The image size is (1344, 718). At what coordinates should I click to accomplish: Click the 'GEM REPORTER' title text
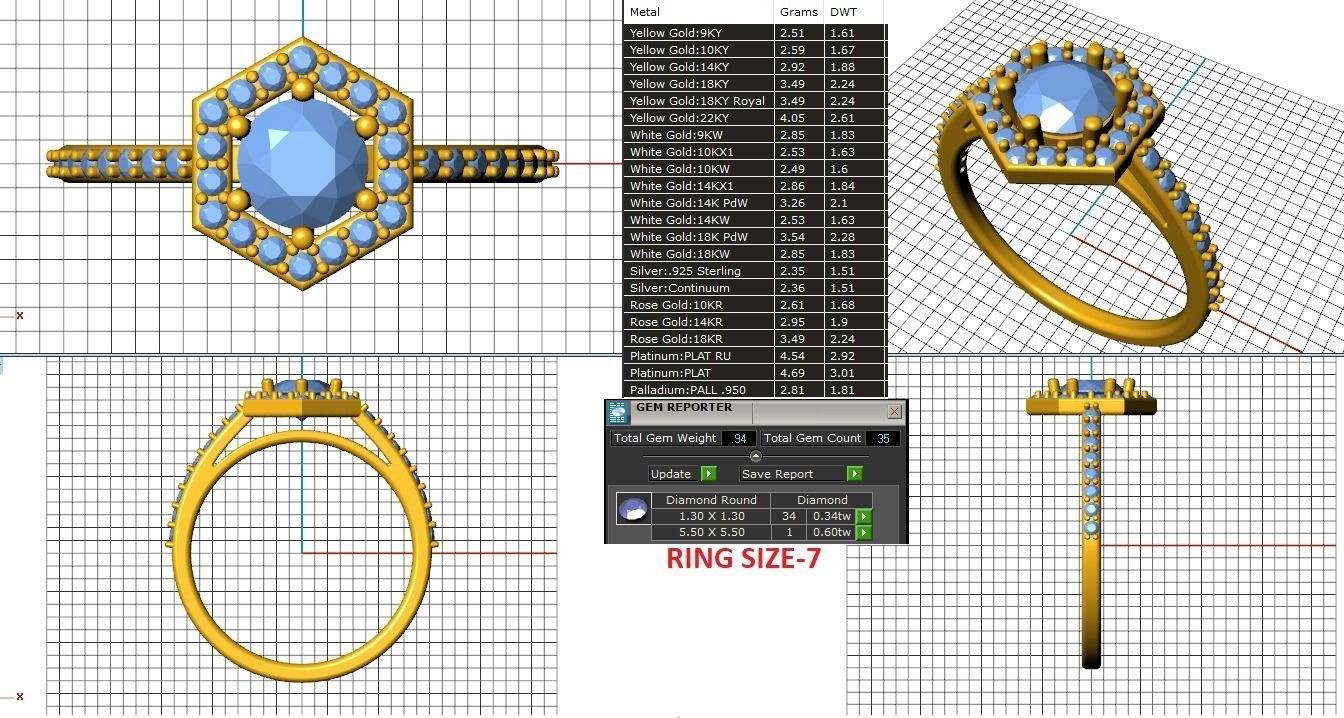(684, 408)
